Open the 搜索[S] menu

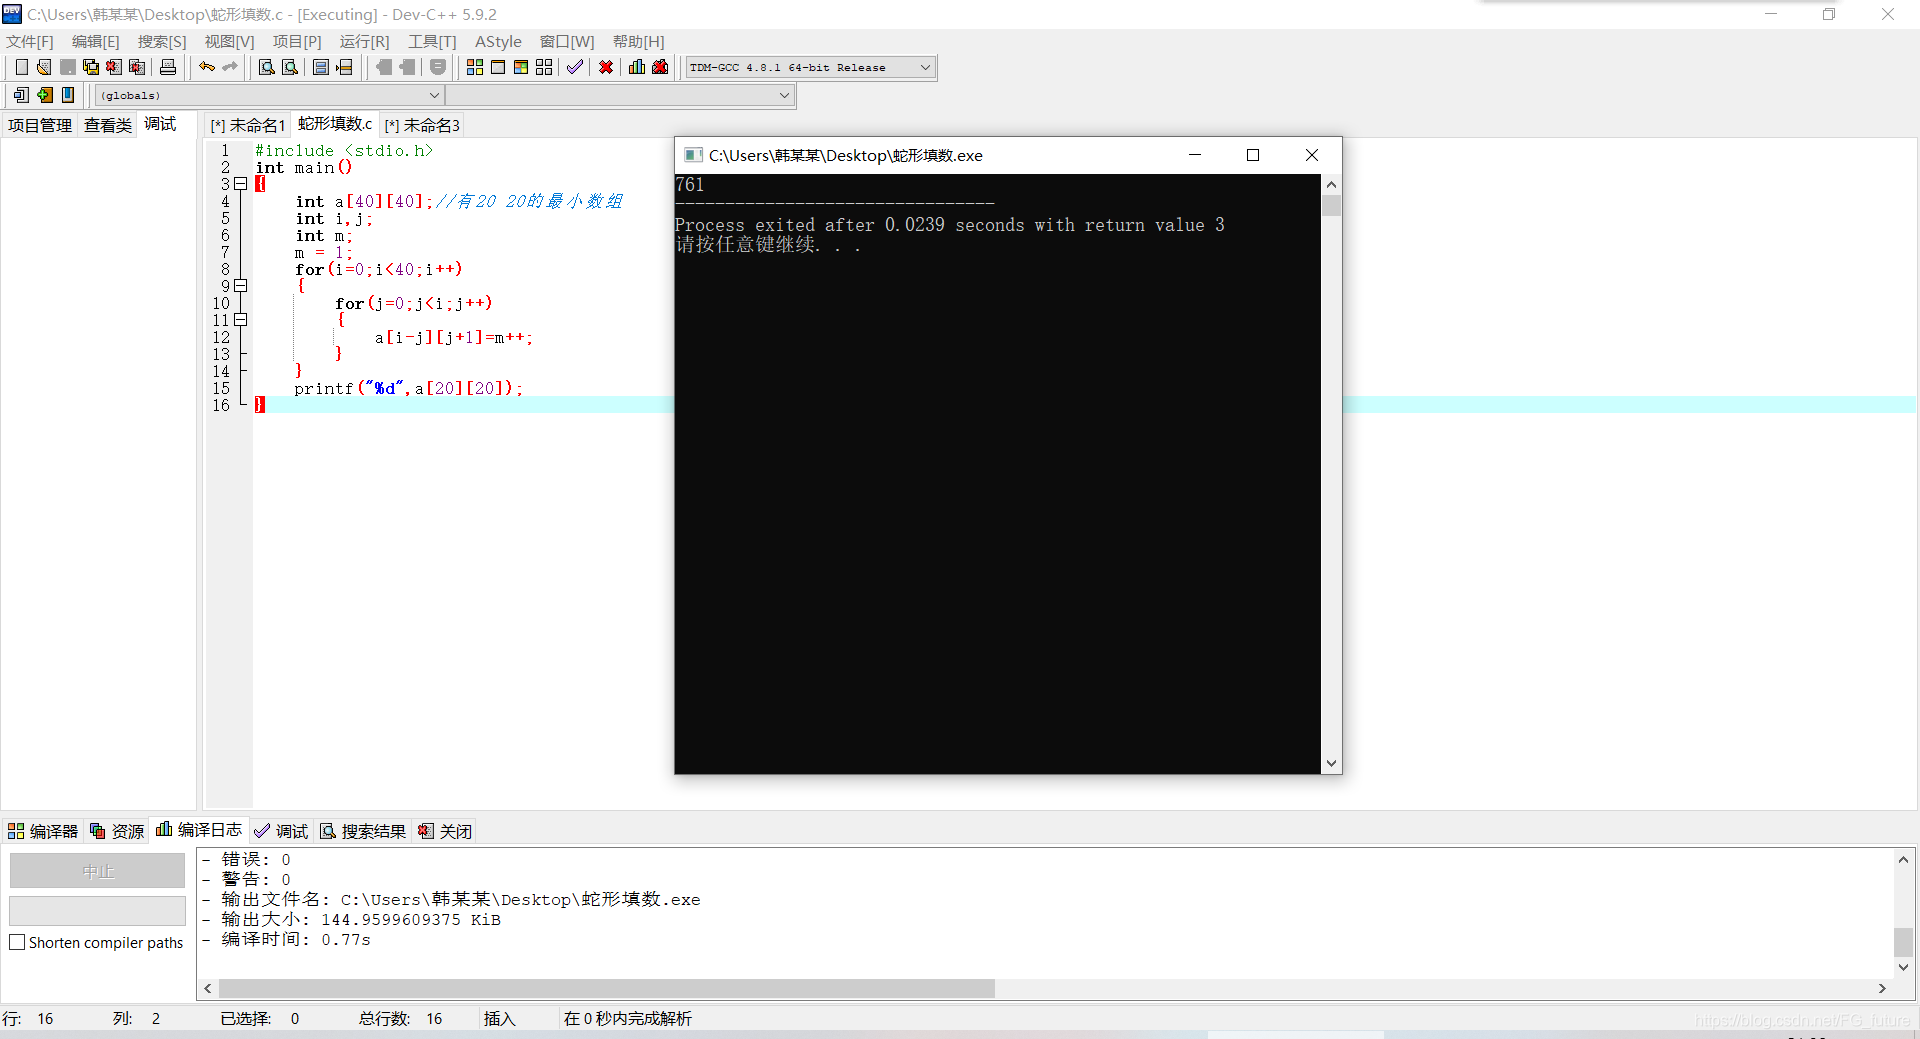162,41
